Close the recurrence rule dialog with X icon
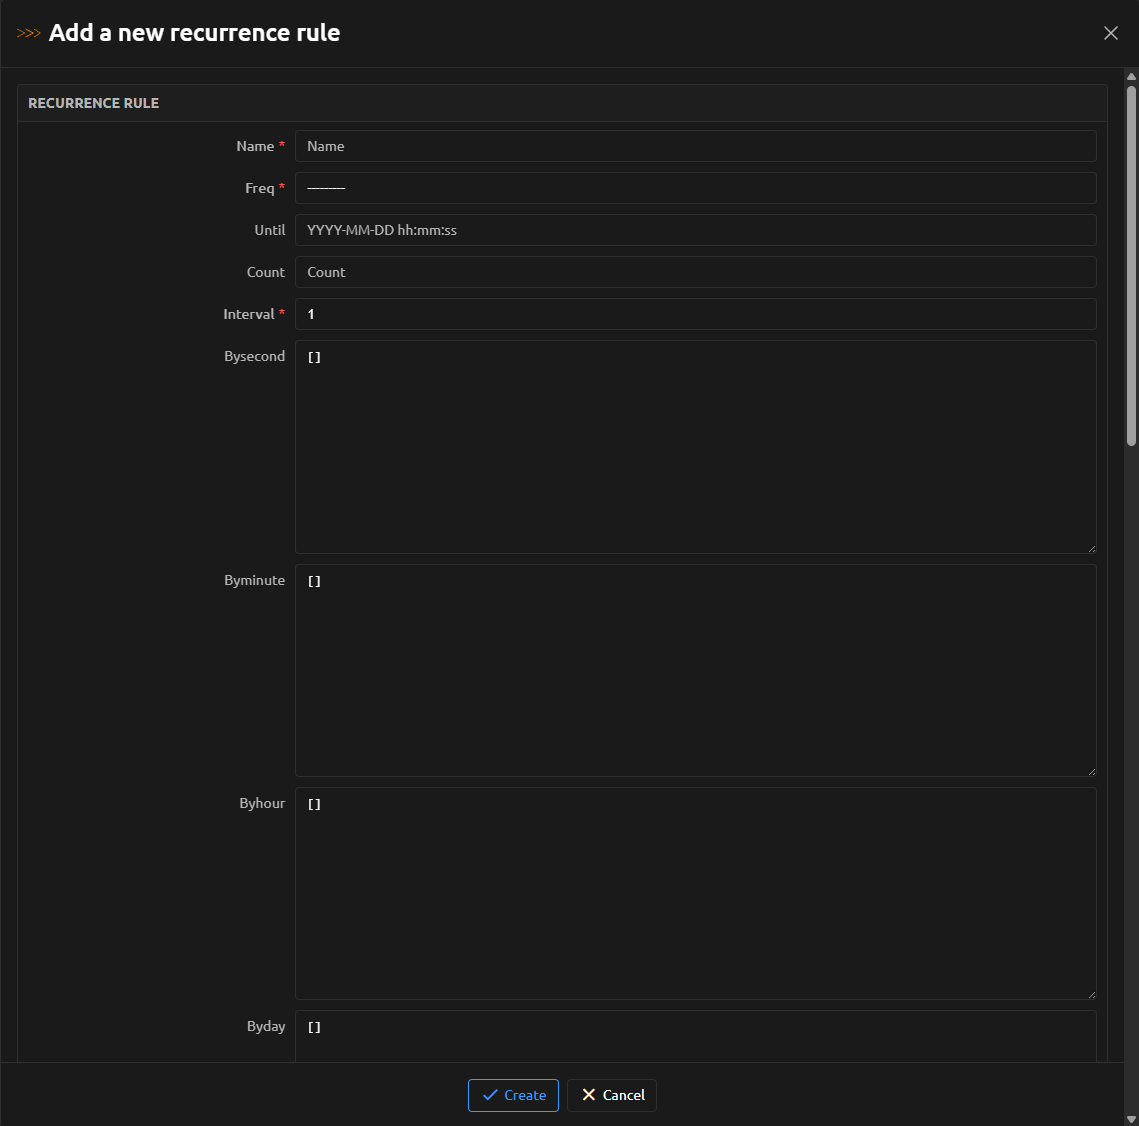Image resolution: width=1139 pixels, height=1126 pixels. pos(1110,33)
